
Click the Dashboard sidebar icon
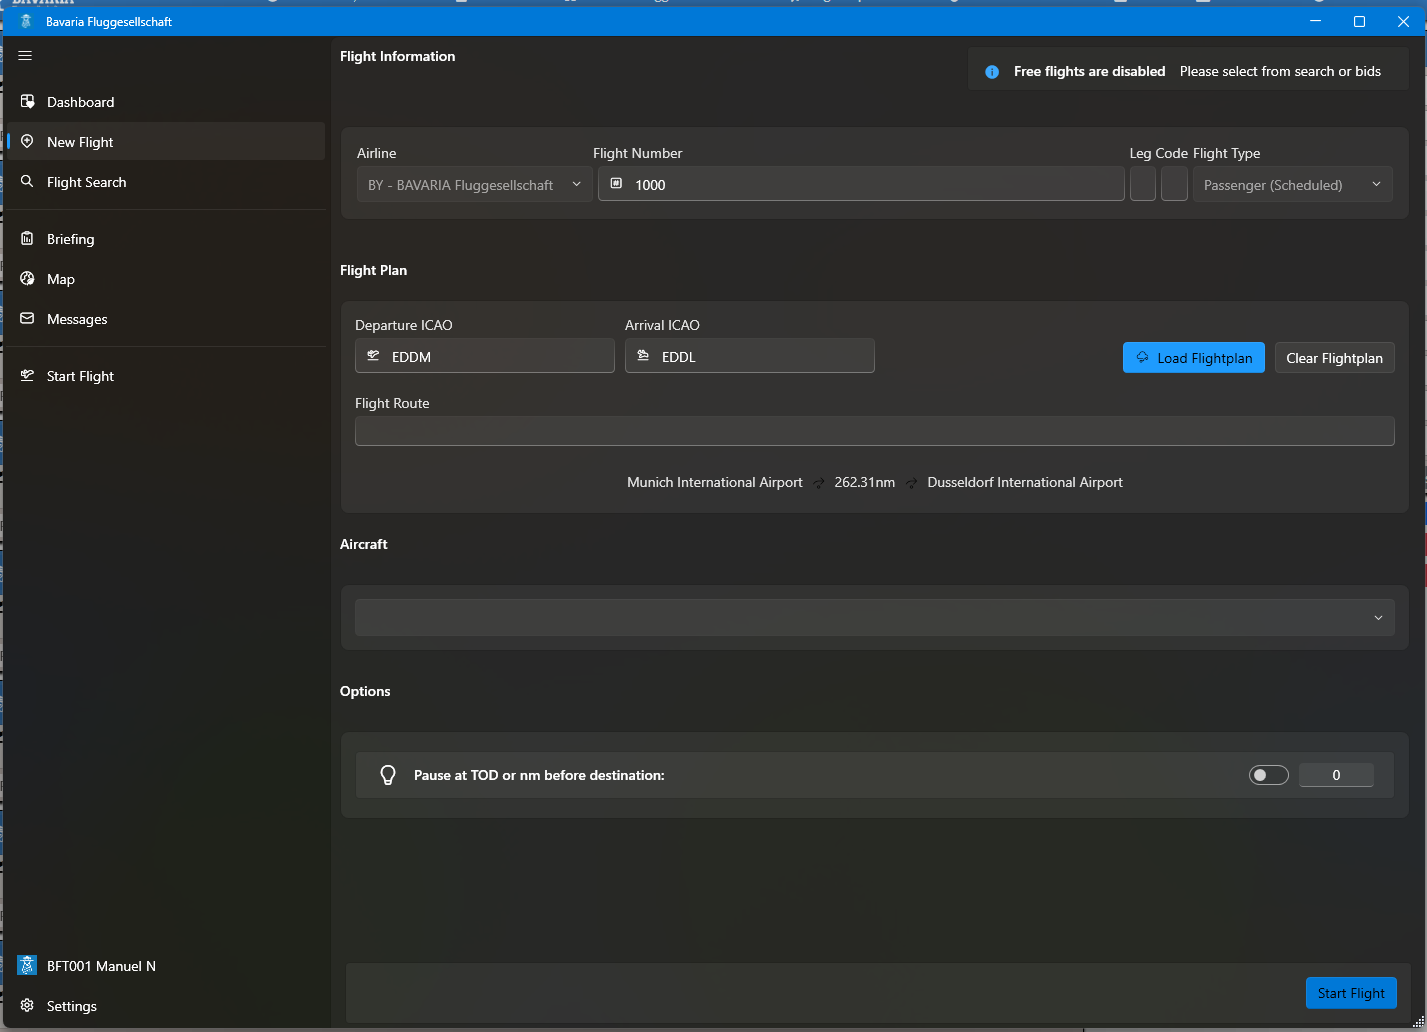(x=27, y=102)
